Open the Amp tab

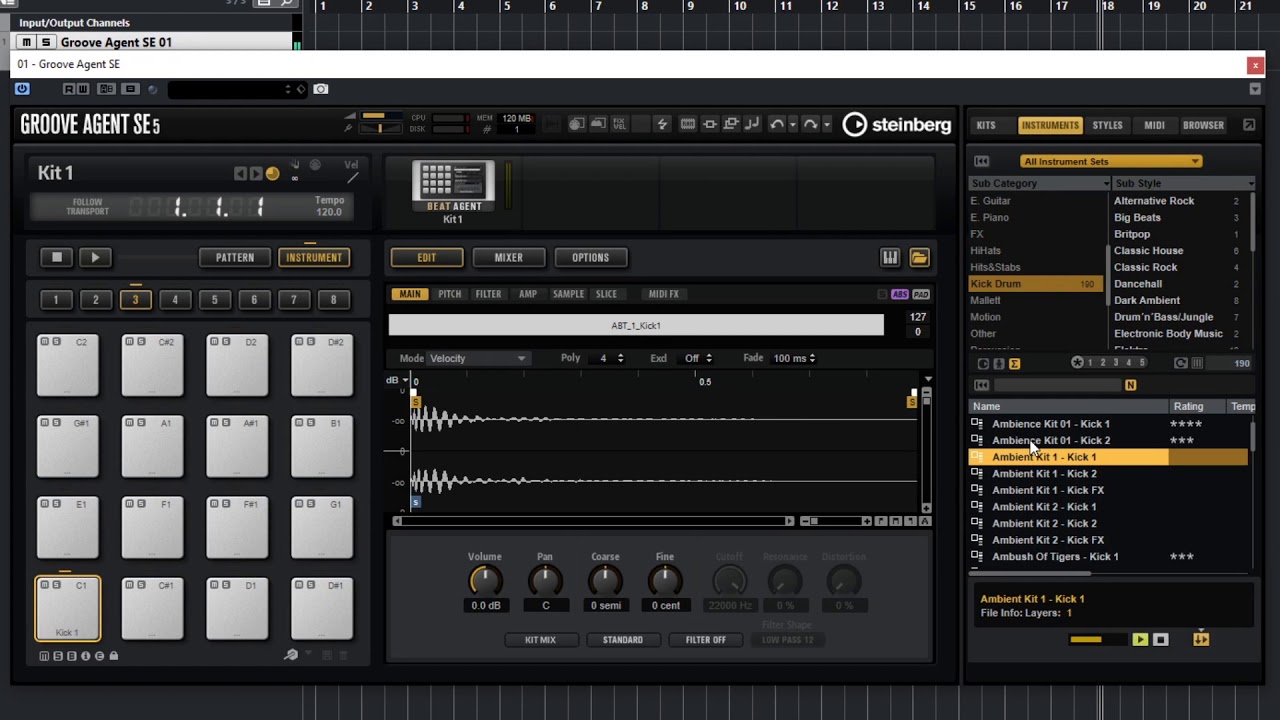point(528,294)
